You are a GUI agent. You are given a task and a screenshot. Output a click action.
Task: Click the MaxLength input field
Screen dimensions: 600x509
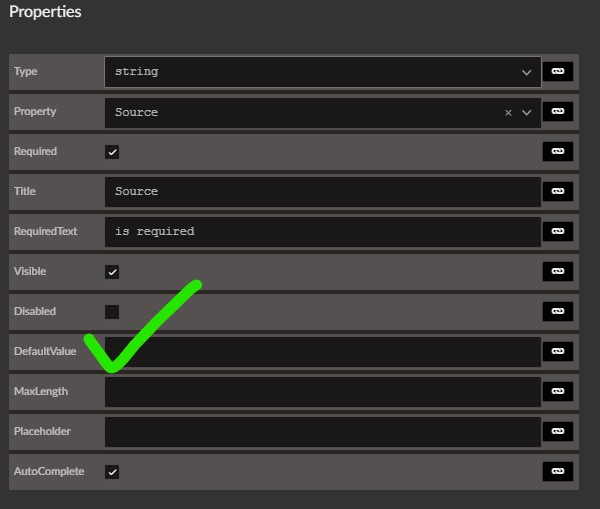coord(323,392)
